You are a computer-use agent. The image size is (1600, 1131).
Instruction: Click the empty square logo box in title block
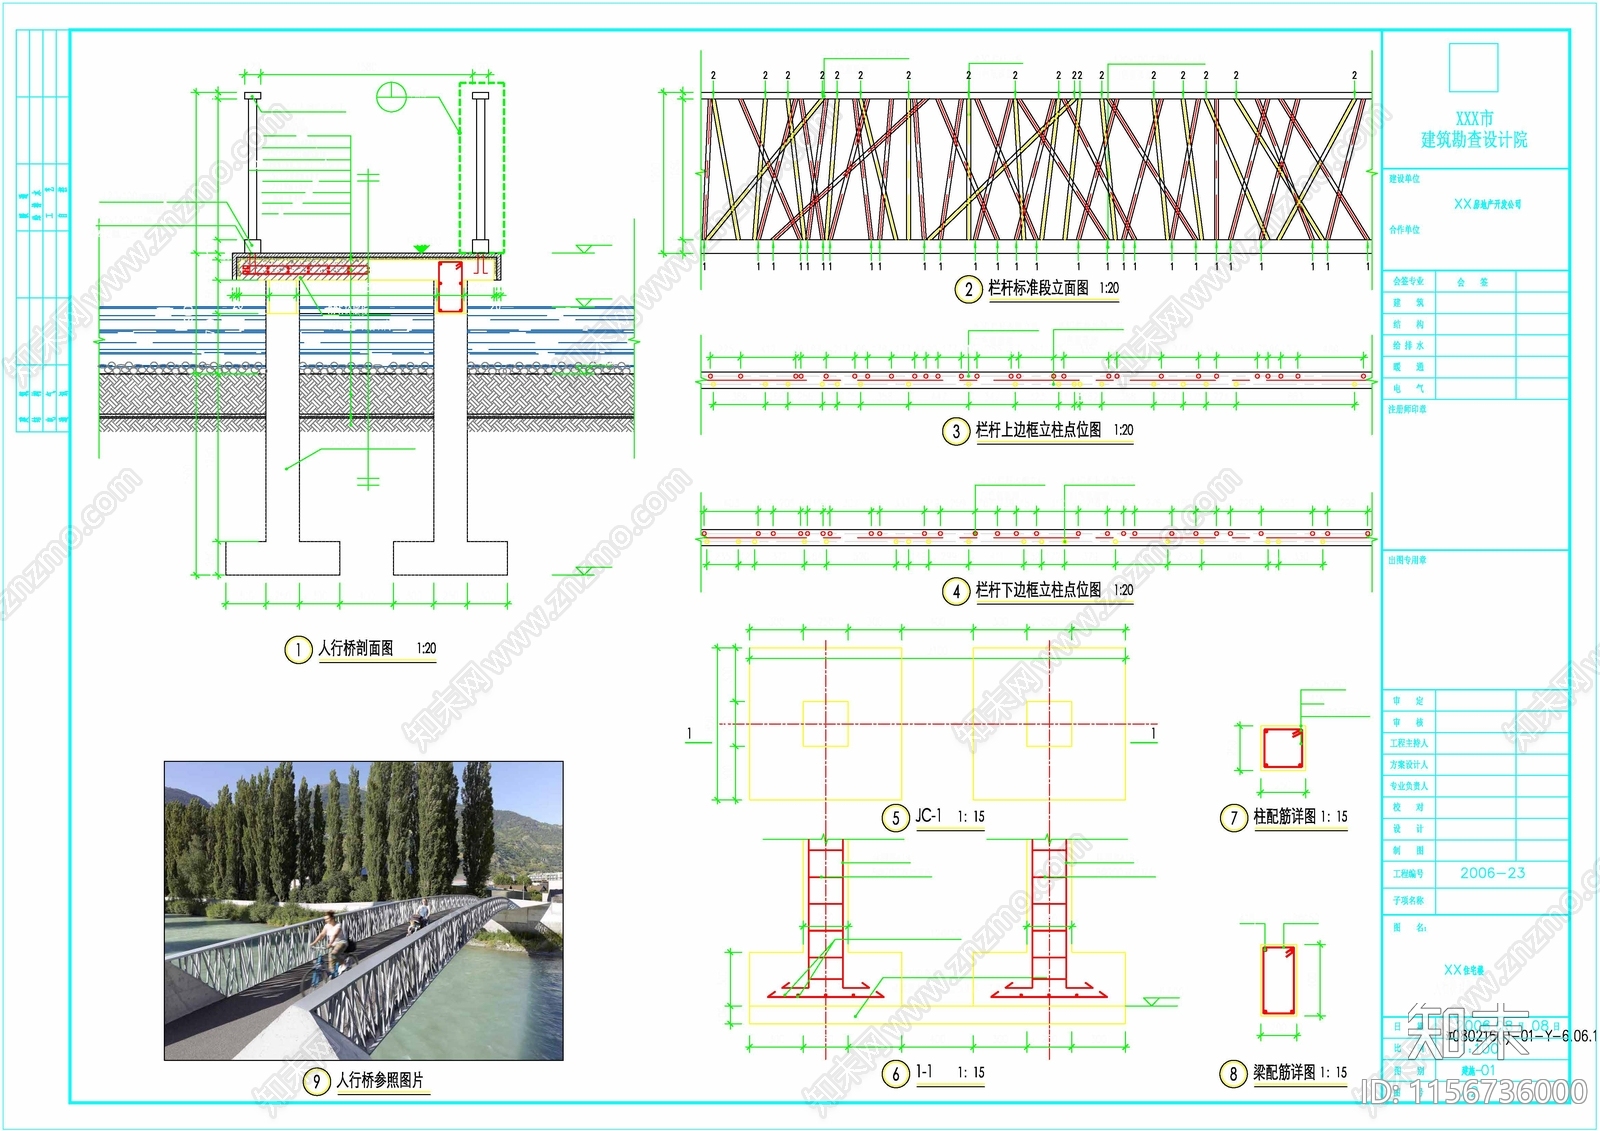(1473, 68)
